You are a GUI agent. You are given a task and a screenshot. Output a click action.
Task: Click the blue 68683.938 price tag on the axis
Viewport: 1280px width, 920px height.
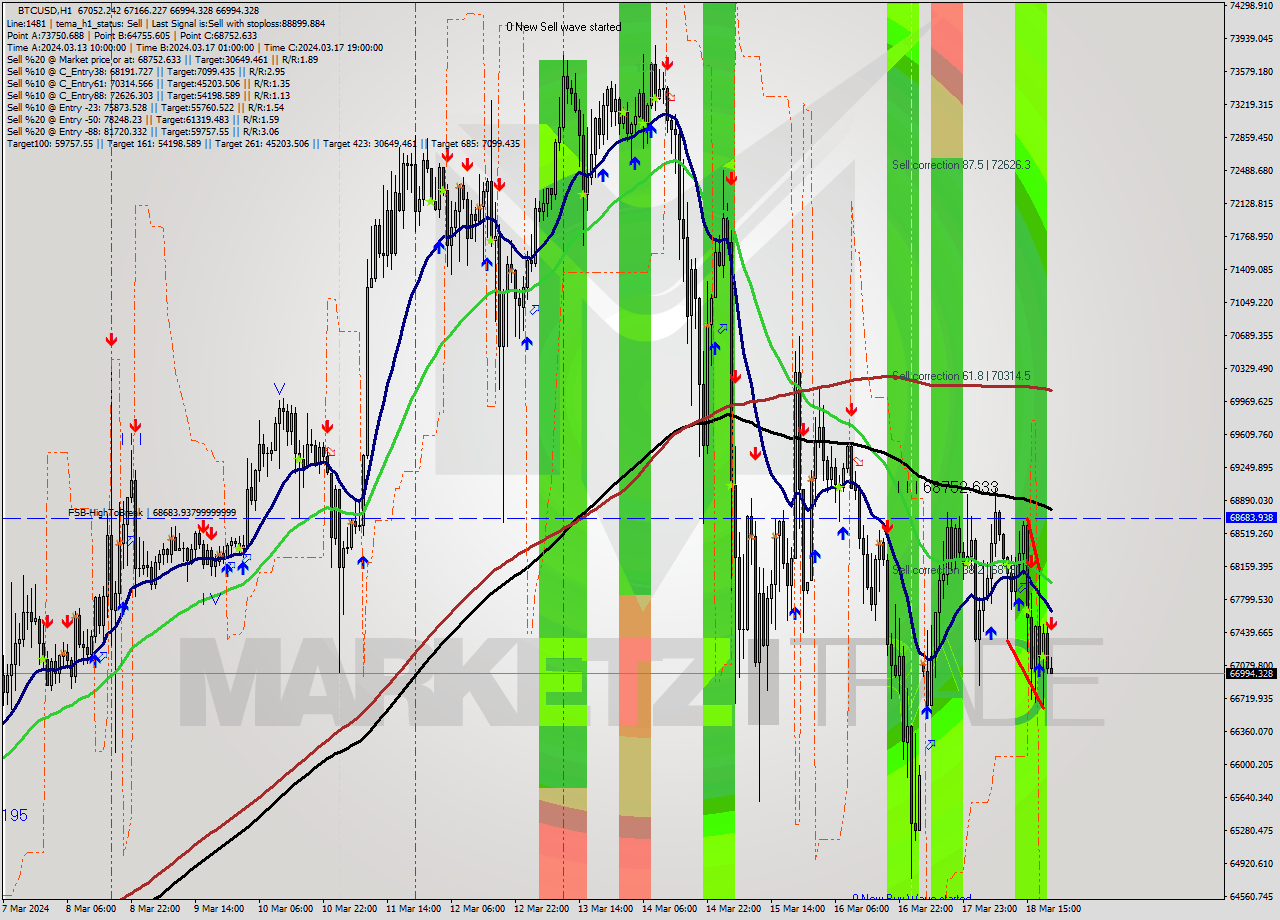click(x=1250, y=518)
